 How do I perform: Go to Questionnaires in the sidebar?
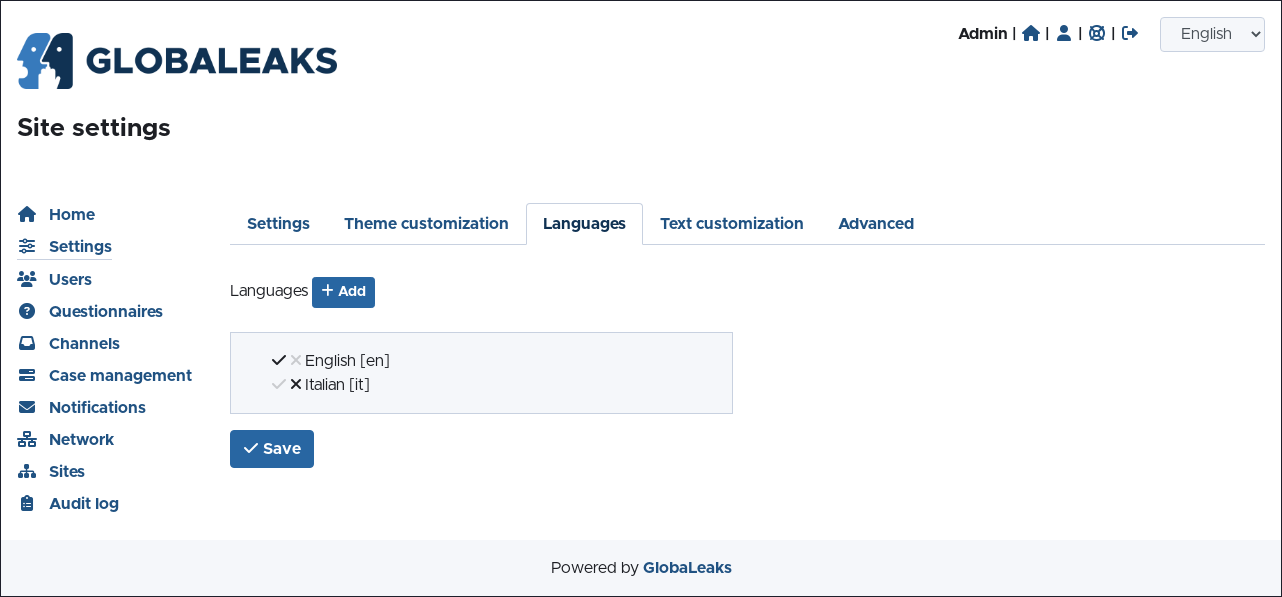[105, 311]
